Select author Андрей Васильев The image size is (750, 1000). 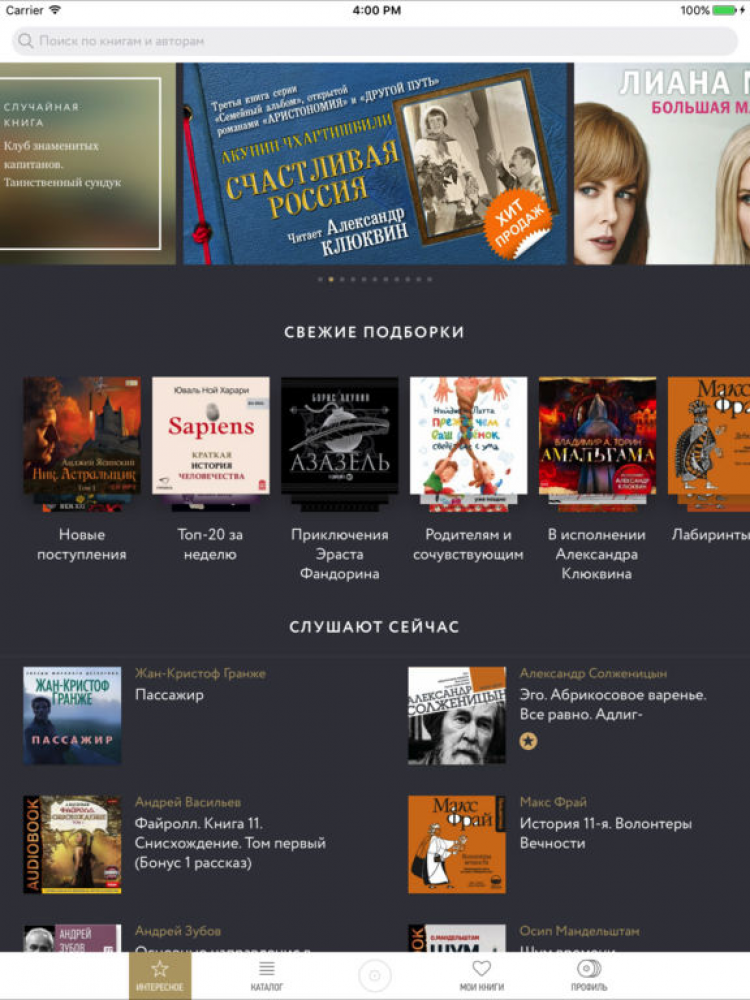188,802
